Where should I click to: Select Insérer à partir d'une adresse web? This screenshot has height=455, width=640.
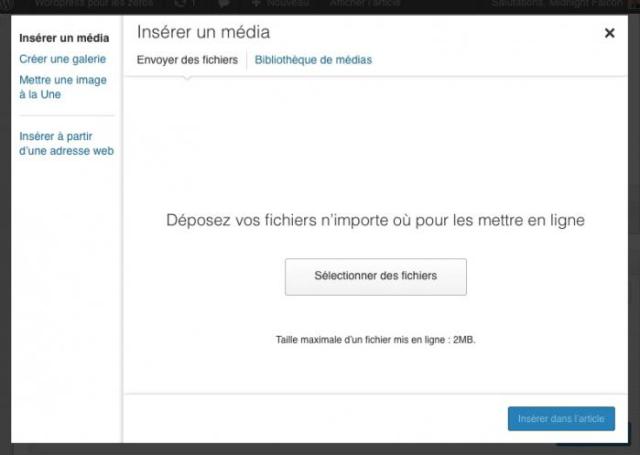pos(67,143)
